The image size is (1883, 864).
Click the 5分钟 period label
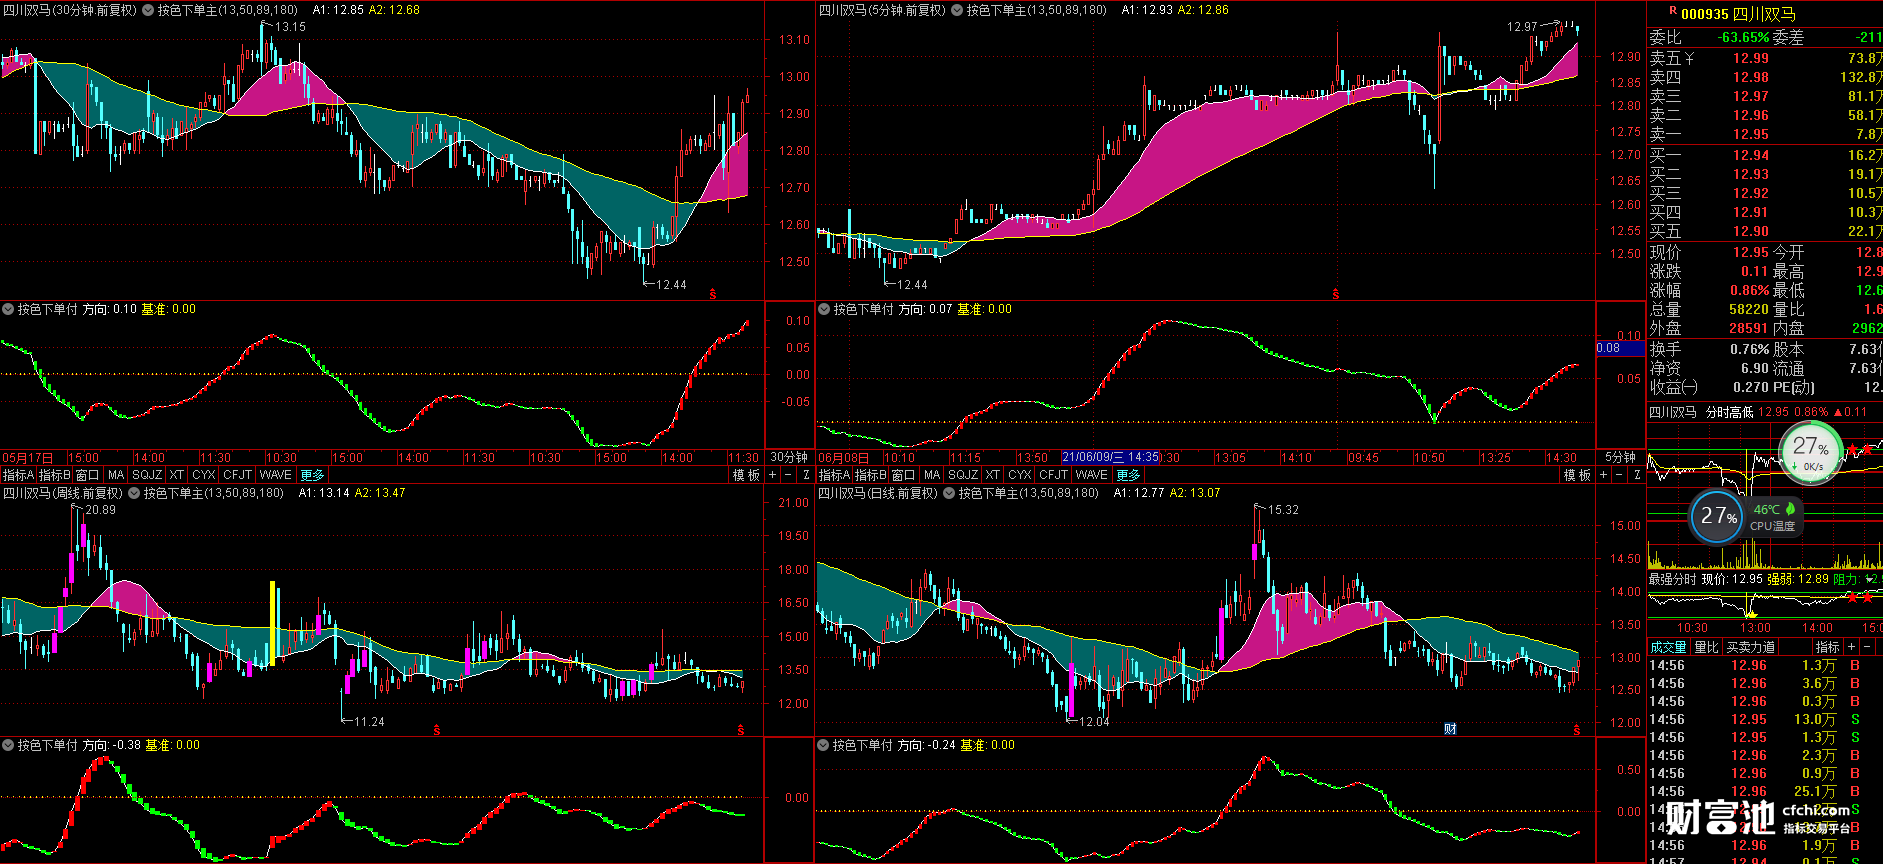[1620, 457]
